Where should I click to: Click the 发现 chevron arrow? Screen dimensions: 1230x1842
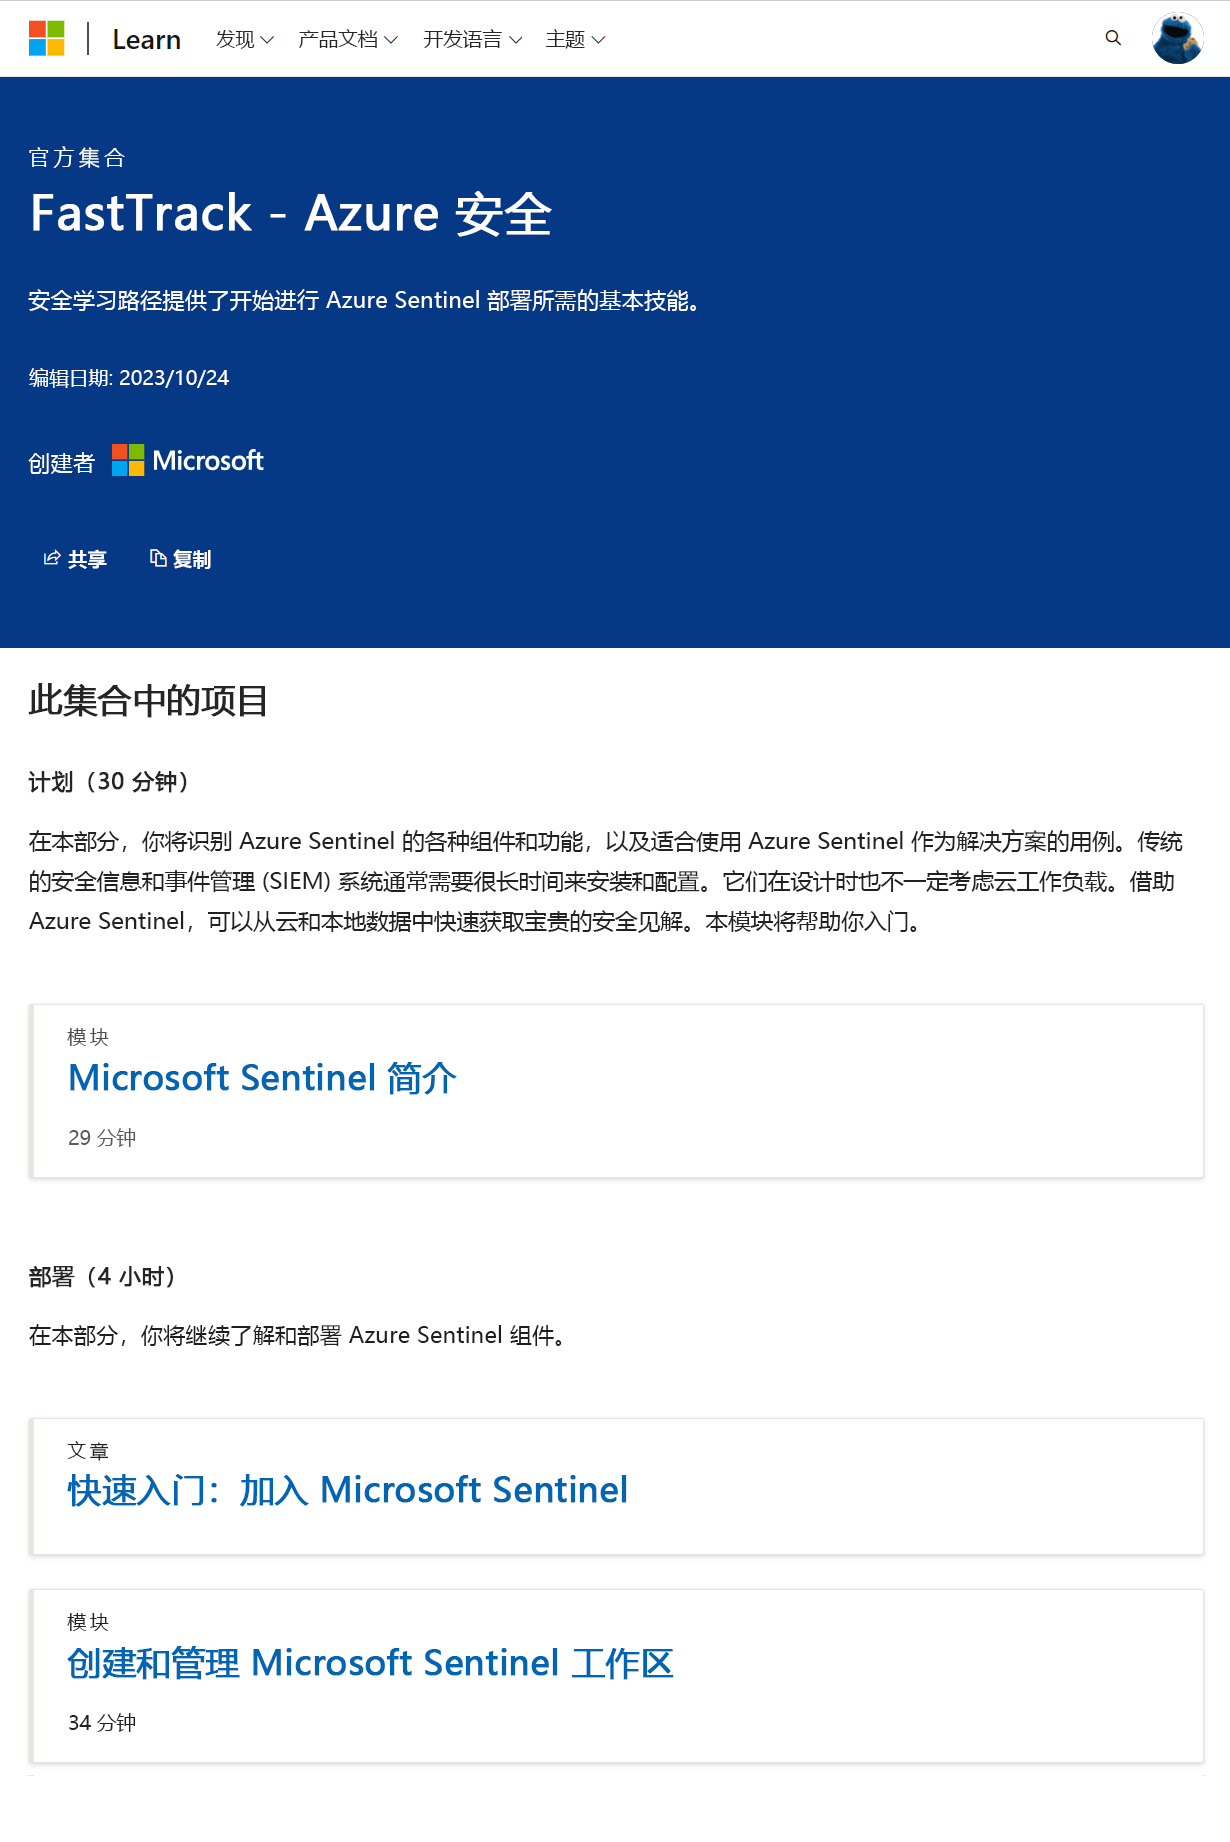pyautogui.click(x=267, y=40)
